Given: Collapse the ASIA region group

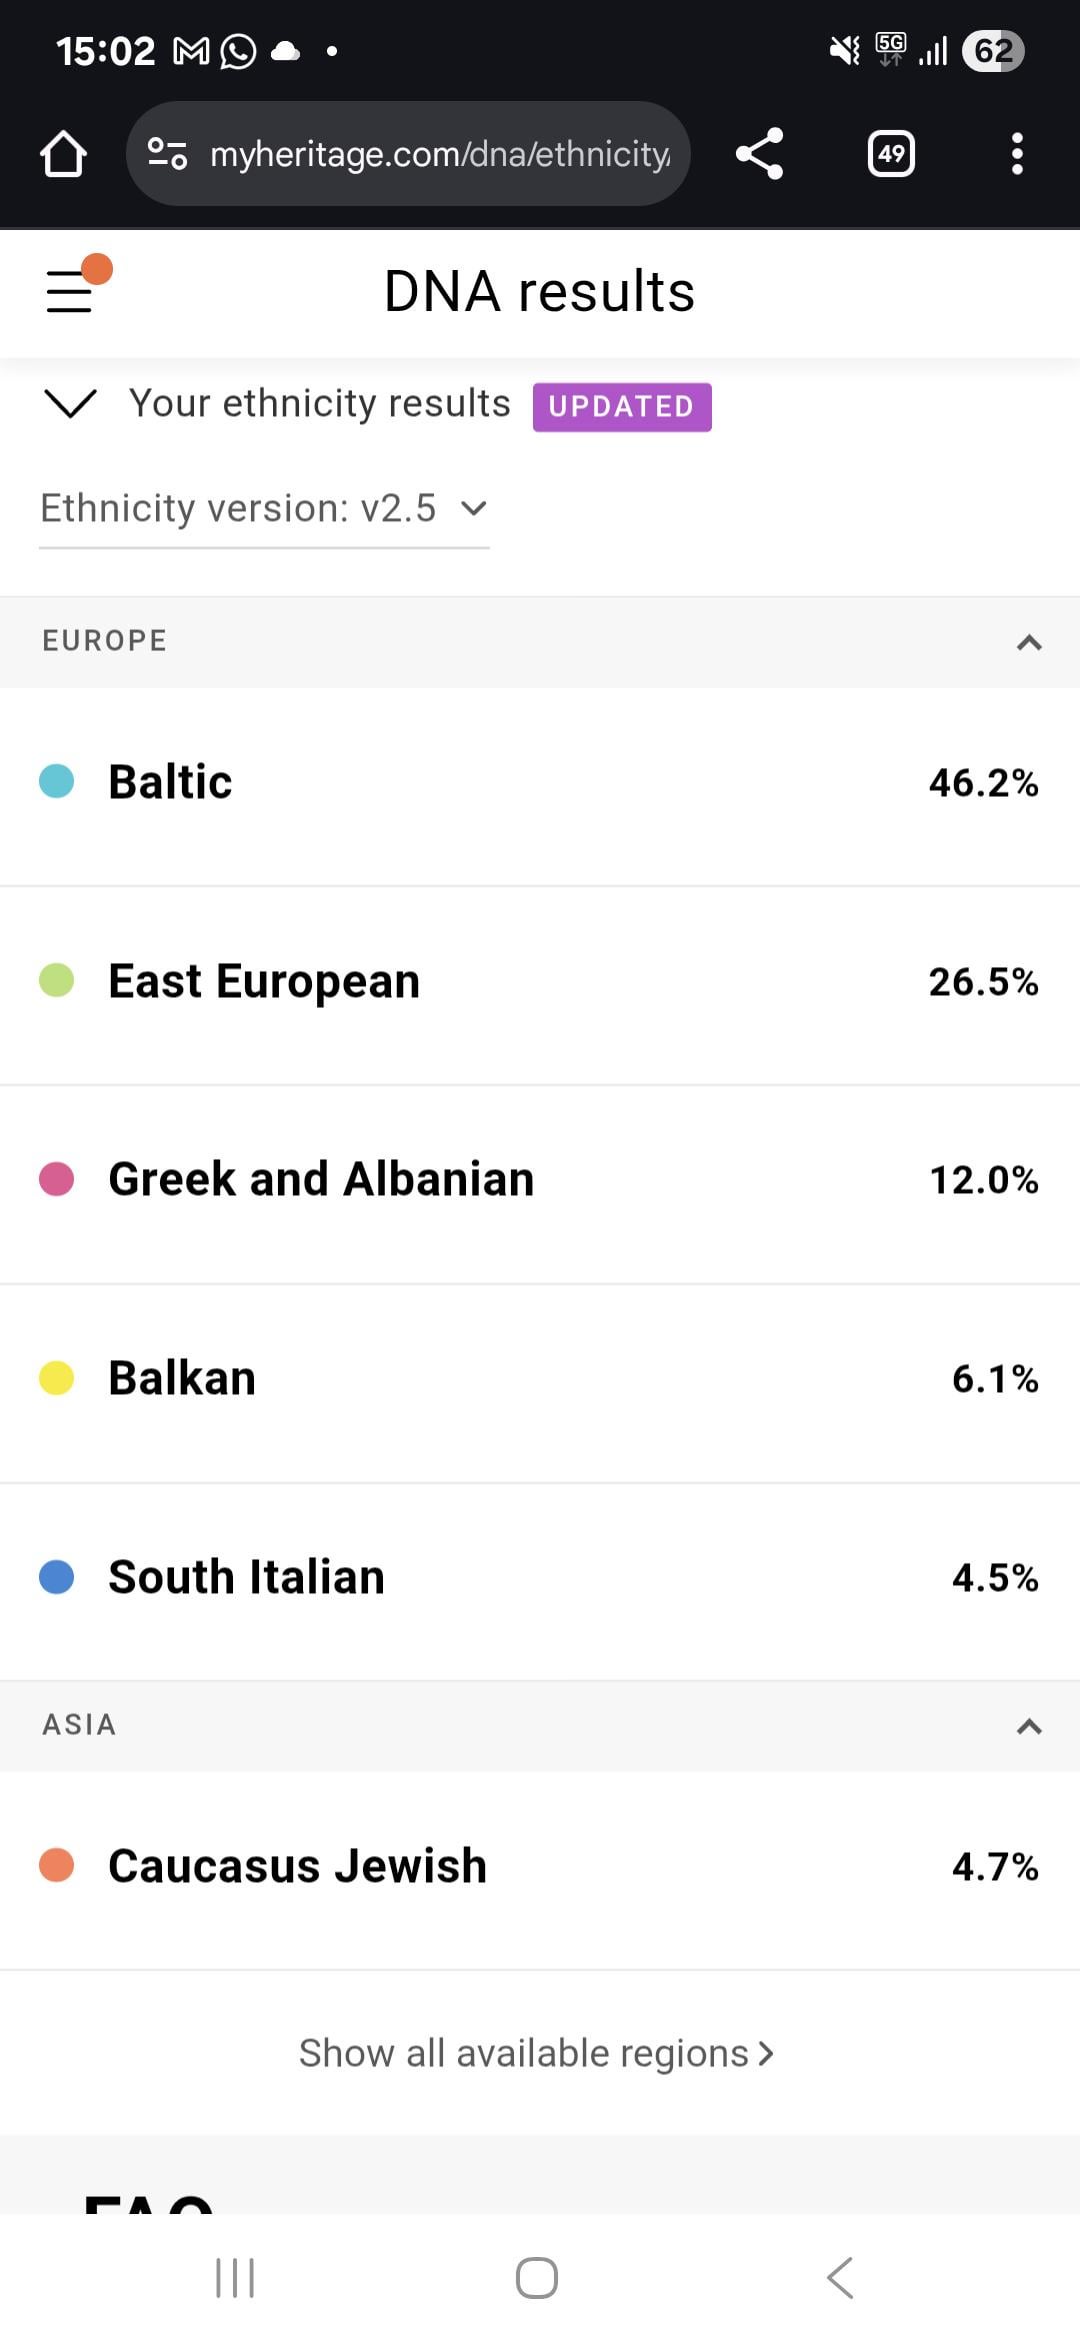Looking at the screenshot, I should (x=1029, y=1726).
